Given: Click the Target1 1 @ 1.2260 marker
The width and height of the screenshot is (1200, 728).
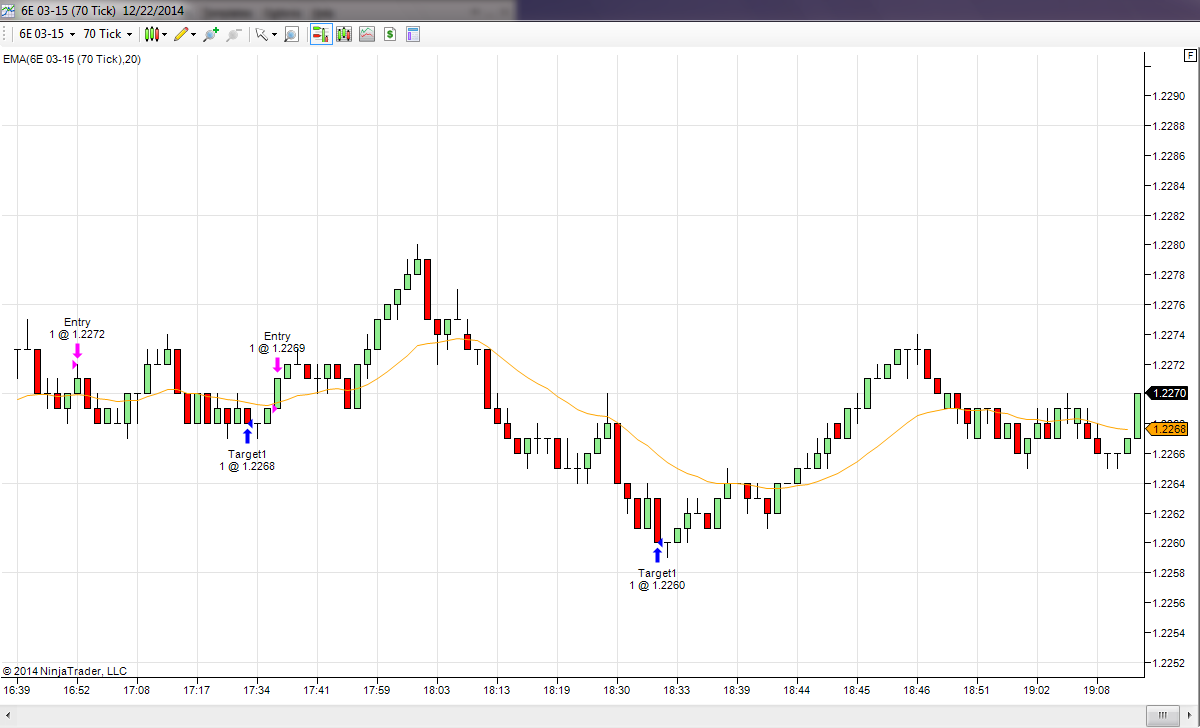Looking at the screenshot, I should point(657,567).
